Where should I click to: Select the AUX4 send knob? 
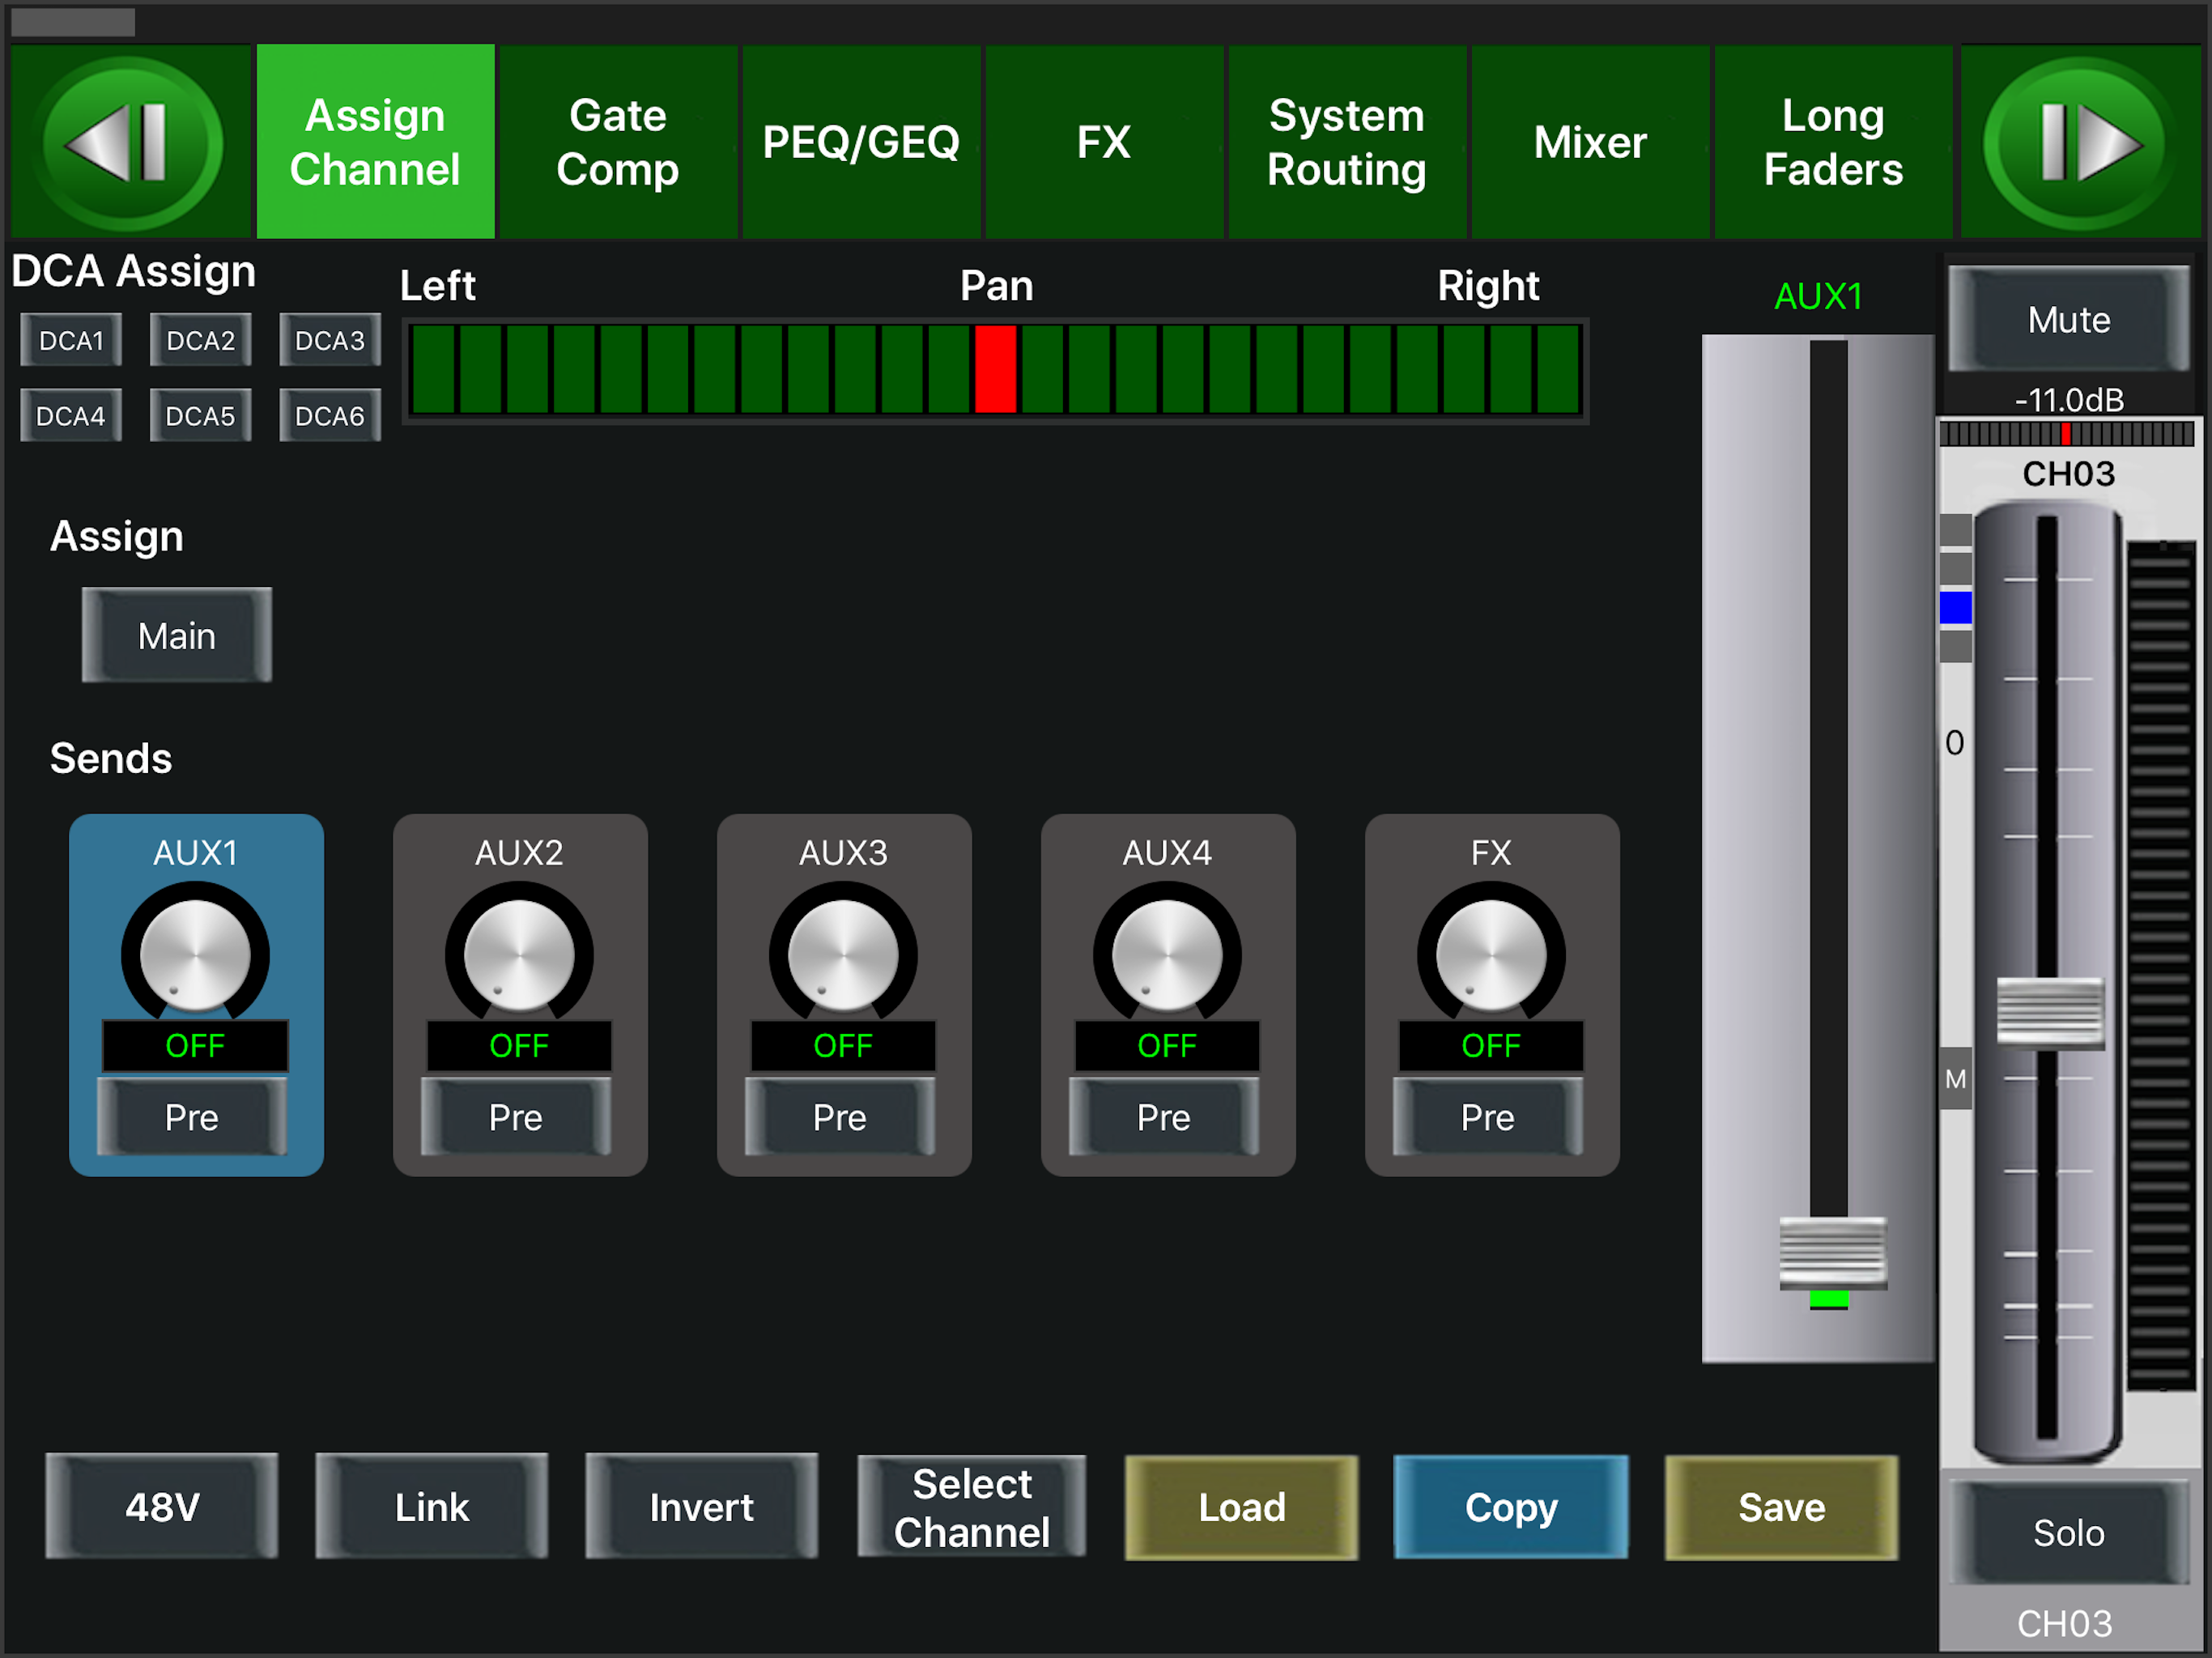pos(1167,955)
